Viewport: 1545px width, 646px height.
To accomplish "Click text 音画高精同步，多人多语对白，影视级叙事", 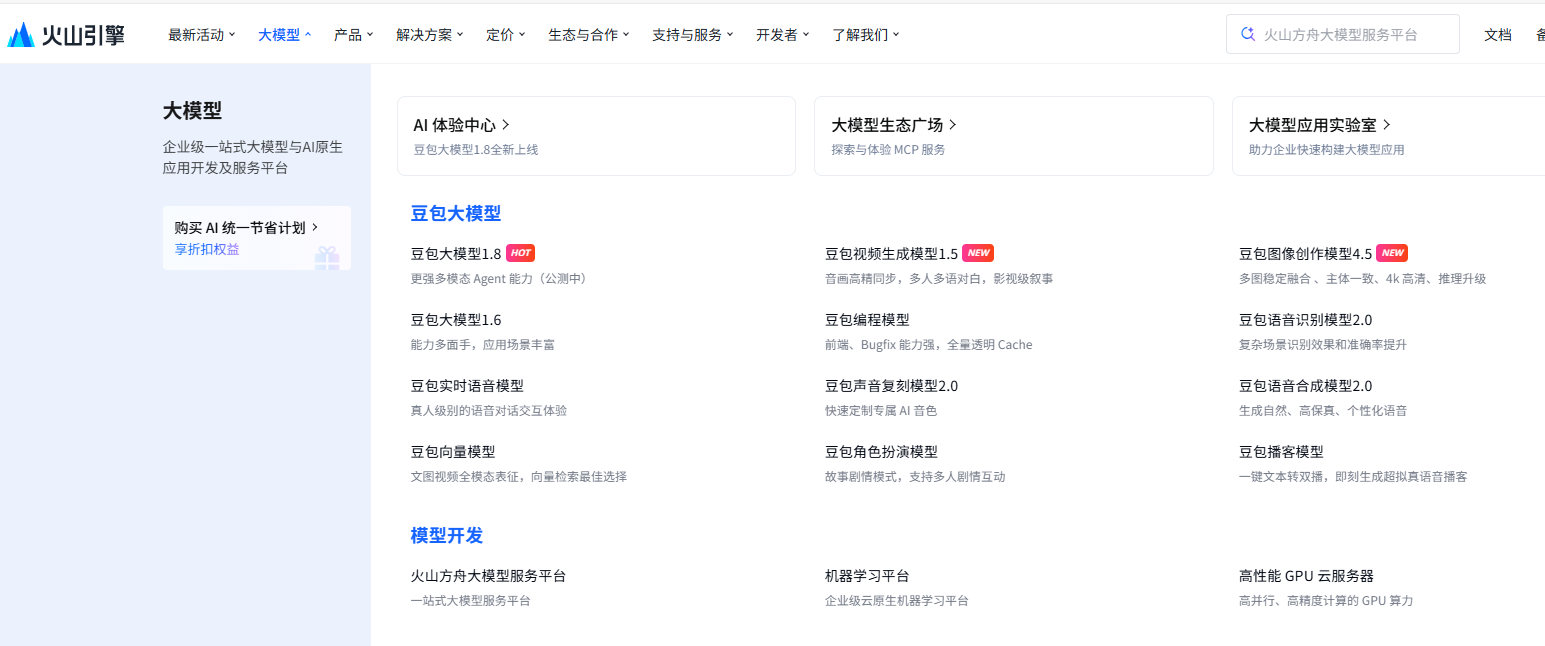I will (938, 279).
